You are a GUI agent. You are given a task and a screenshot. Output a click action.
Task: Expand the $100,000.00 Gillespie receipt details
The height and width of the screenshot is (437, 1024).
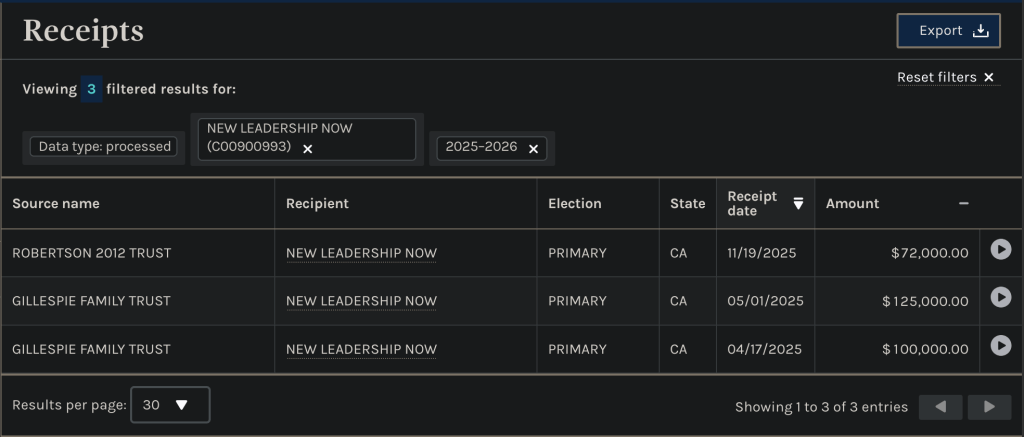(1000, 345)
